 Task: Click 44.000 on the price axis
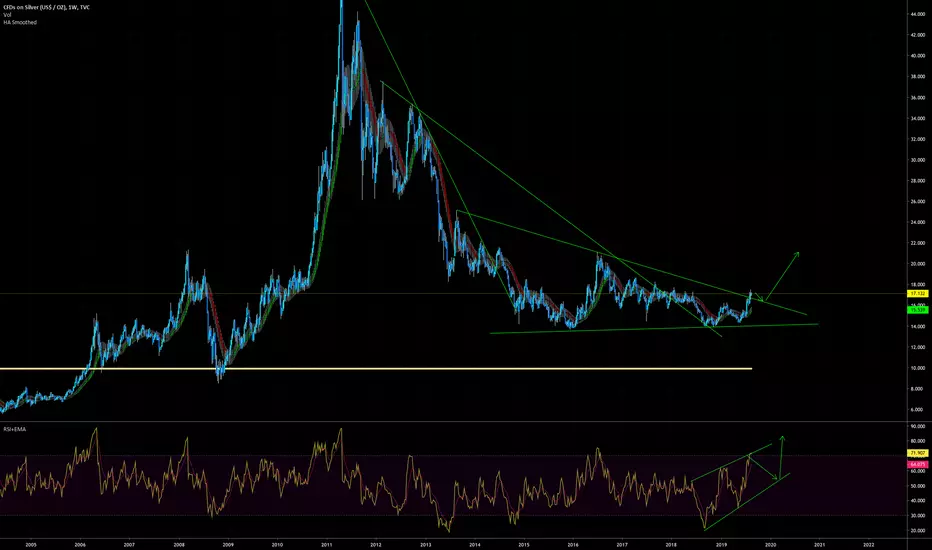click(917, 14)
